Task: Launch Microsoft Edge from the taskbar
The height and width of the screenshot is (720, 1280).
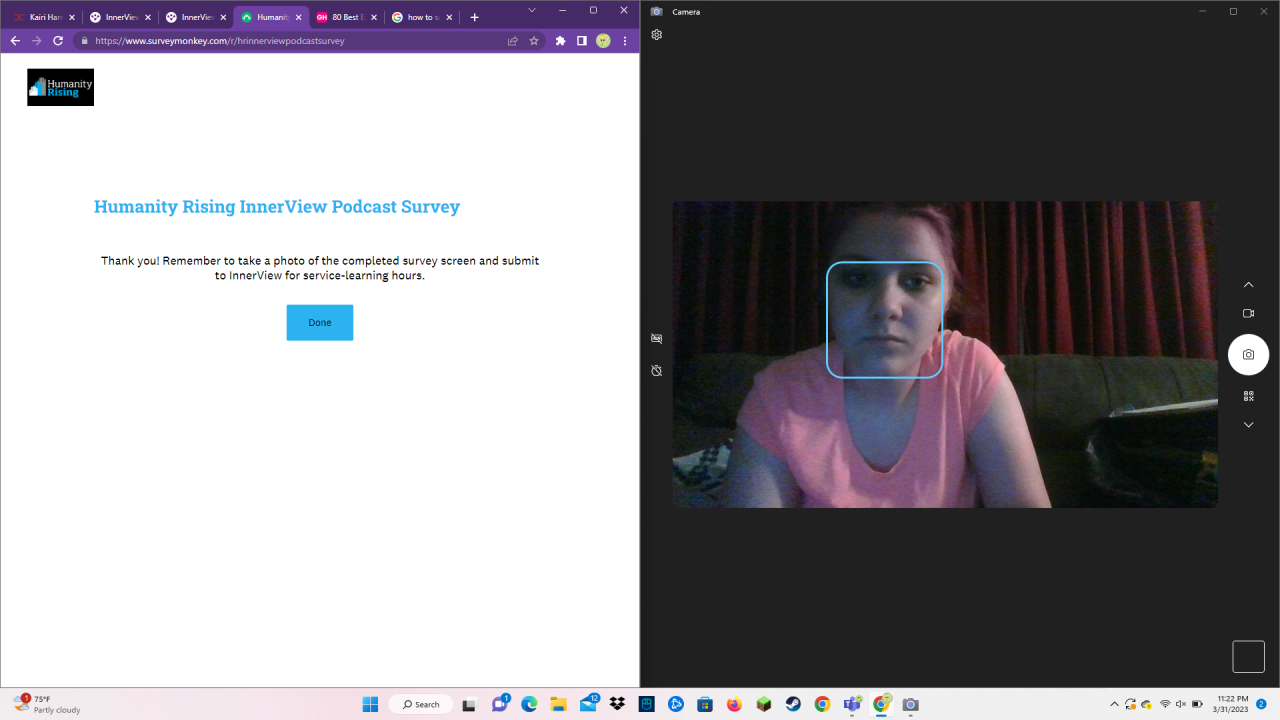Action: pos(529,704)
